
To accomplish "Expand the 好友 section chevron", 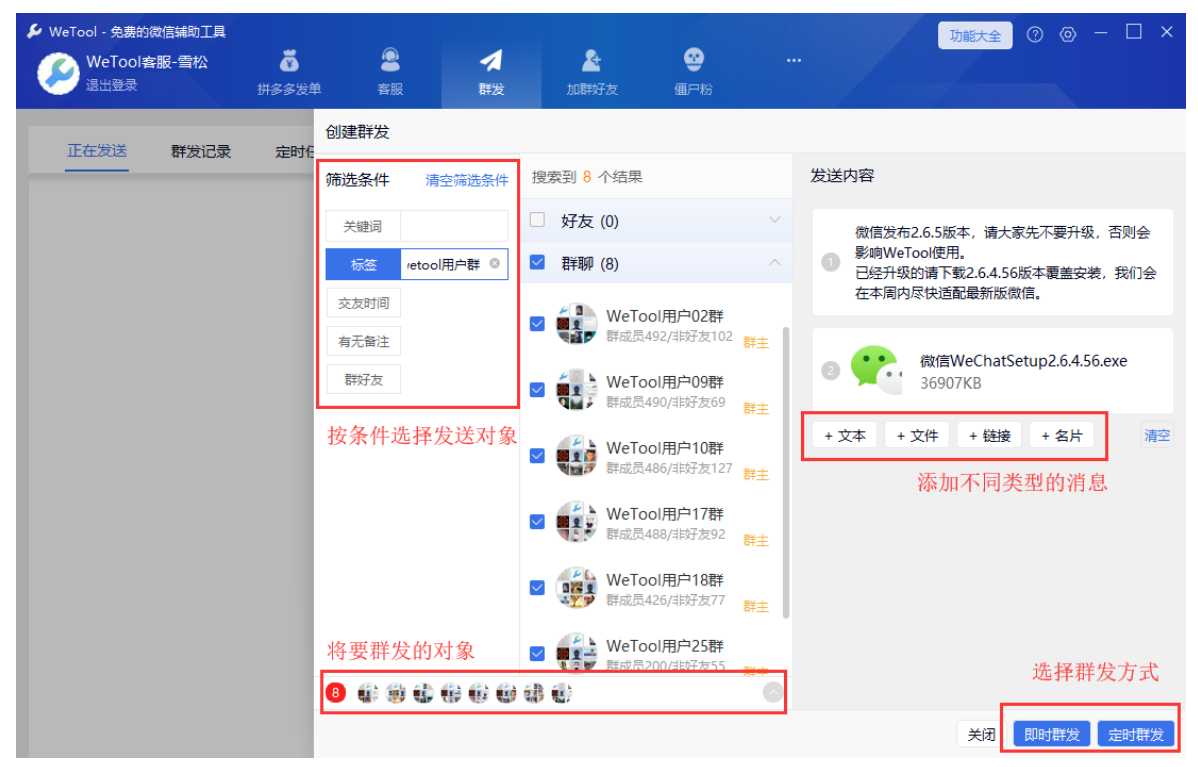I will (x=775, y=220).
